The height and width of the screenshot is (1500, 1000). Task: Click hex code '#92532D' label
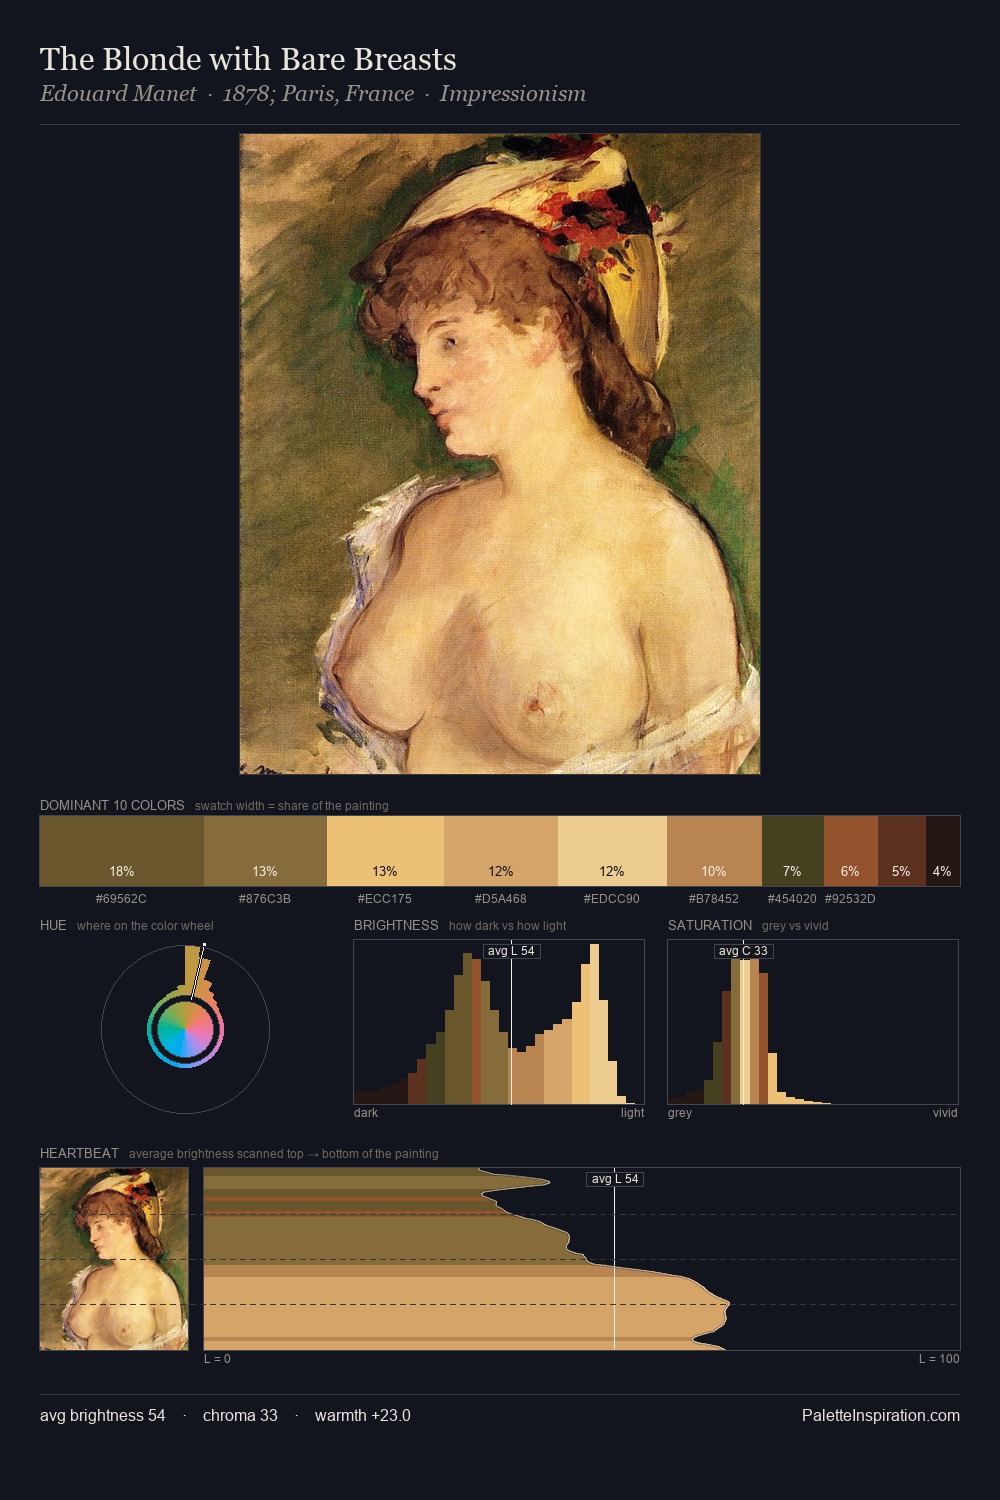(x=850, y=899)
